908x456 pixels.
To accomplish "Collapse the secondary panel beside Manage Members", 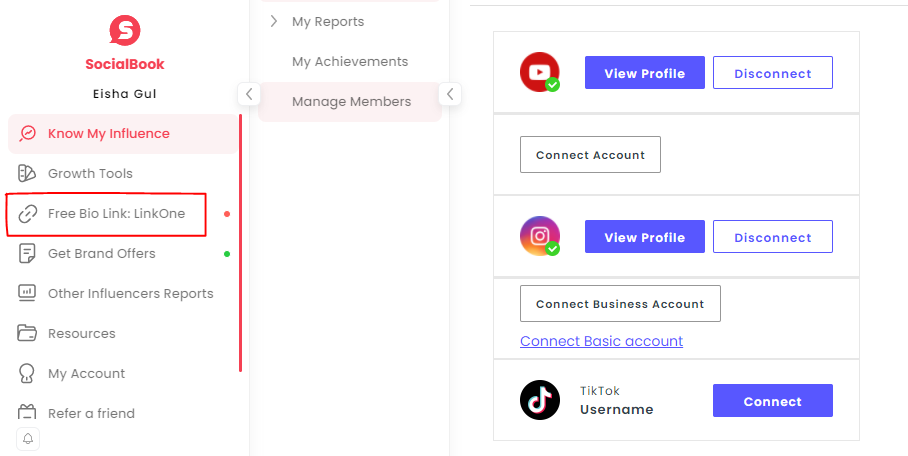I will click(x=450, y=94).
